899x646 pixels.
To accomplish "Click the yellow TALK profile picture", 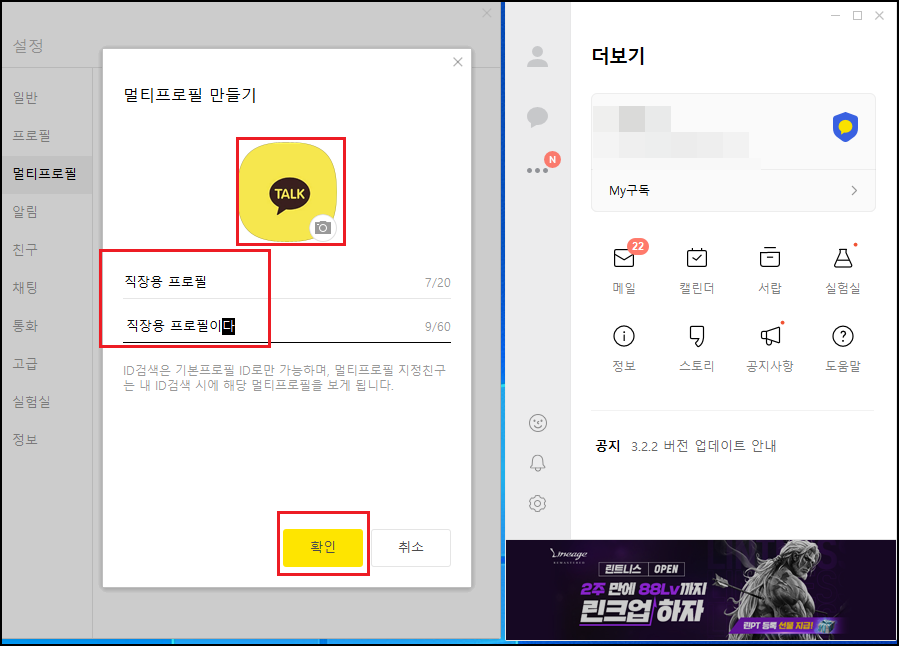I will click(x=288, y=192).
